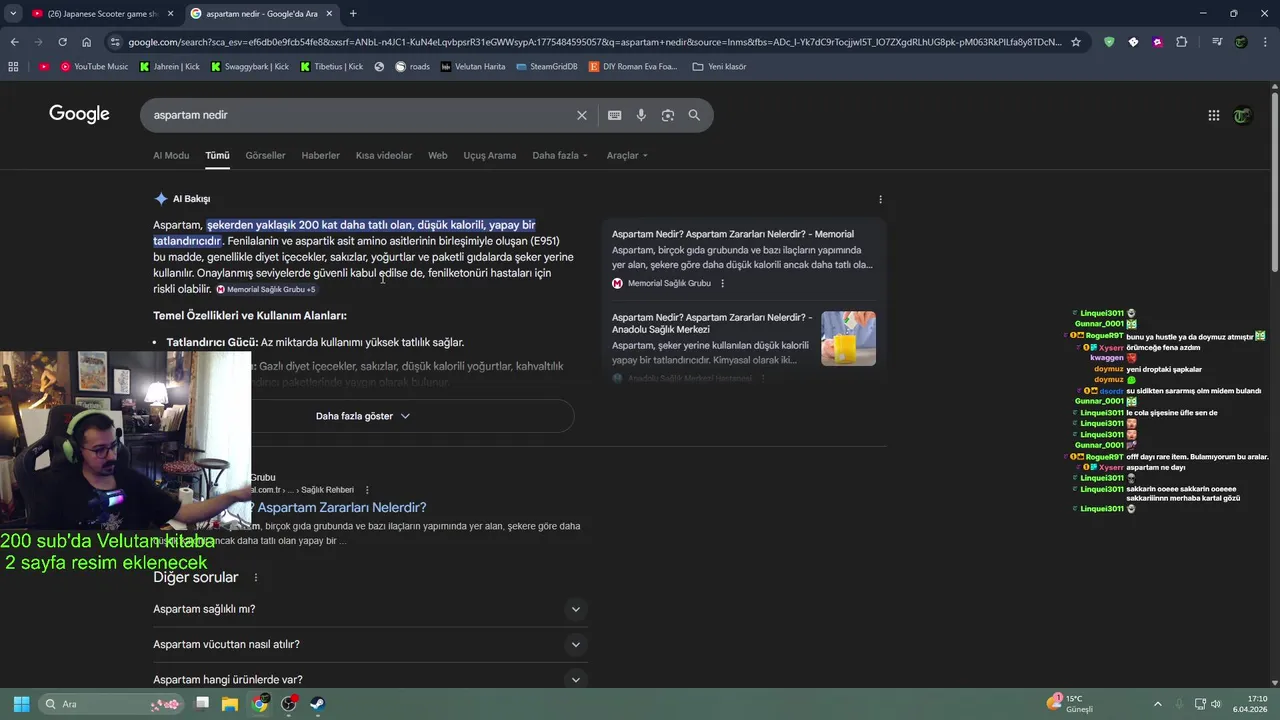Open Aspartam Zararları Nelerdir? result title

coord(341,507)
